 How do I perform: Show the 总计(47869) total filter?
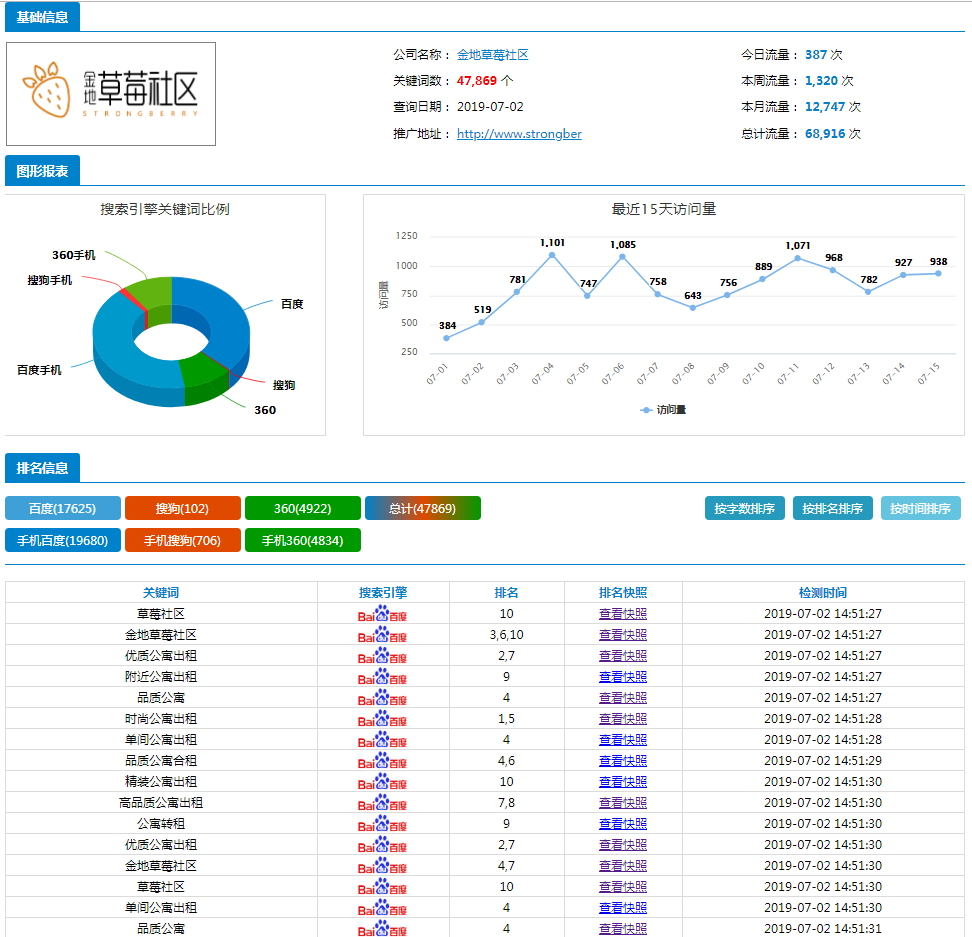(x=423, y=508)
